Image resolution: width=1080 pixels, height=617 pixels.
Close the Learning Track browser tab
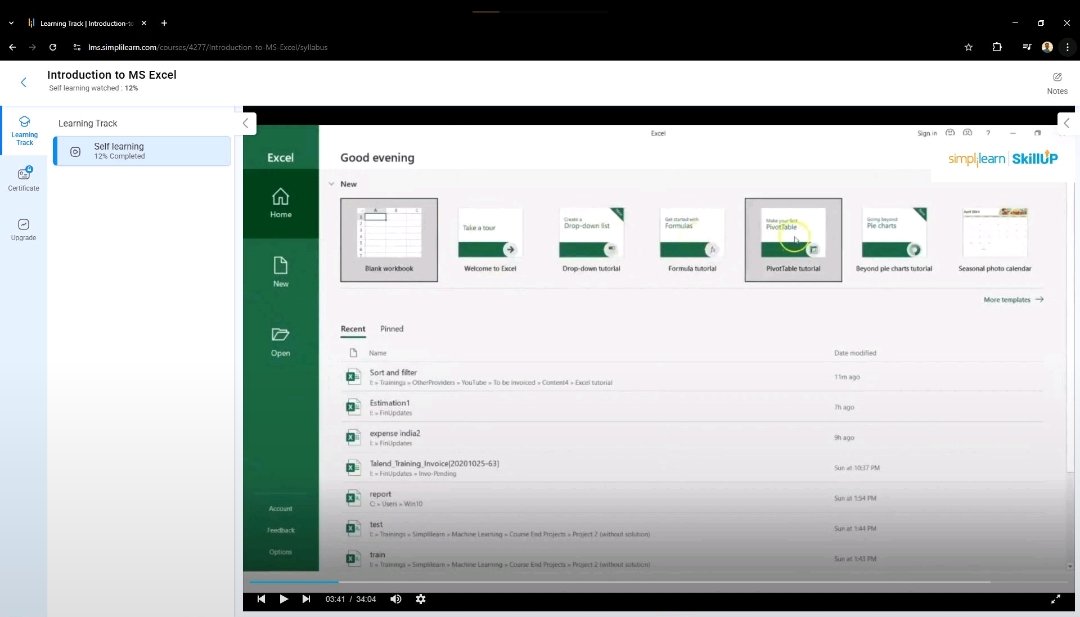click(x=143, y=23)
